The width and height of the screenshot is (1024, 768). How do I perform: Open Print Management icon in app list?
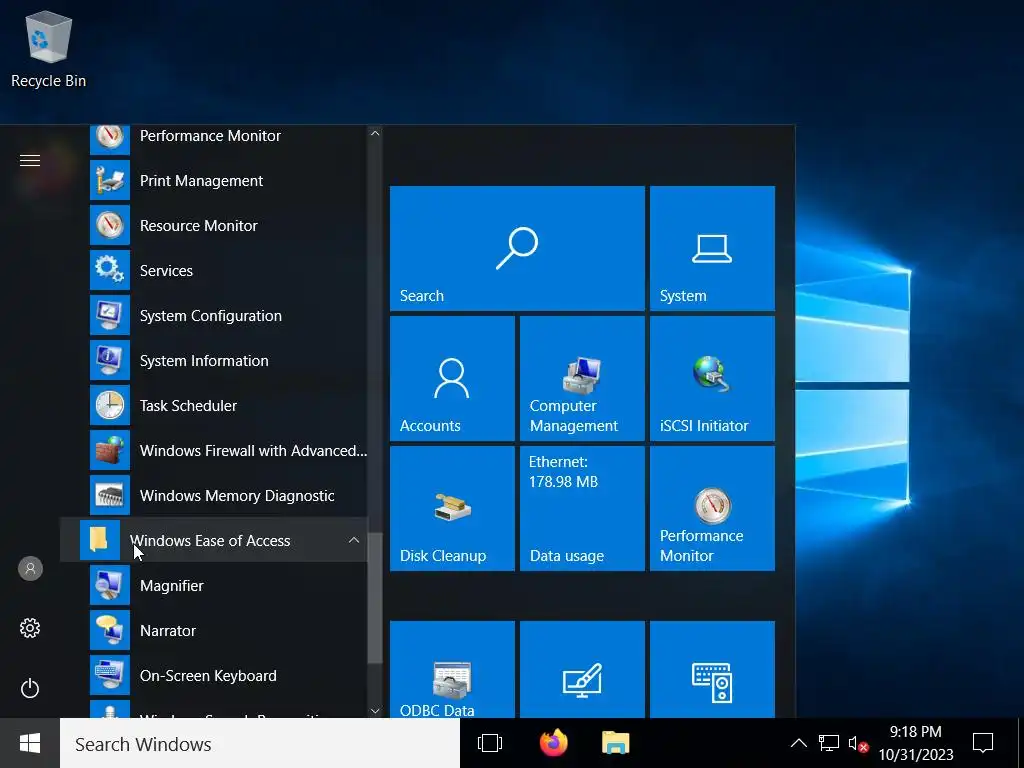110,181
